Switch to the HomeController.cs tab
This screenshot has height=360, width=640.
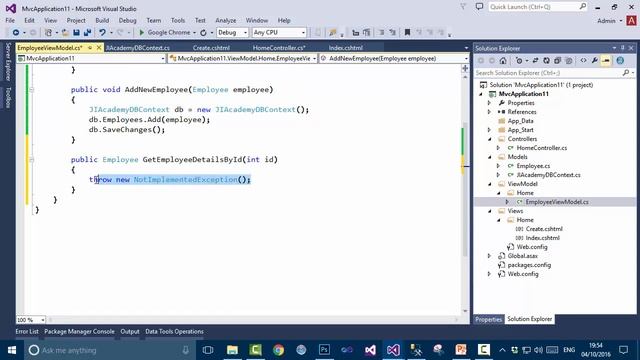click(279, 48)
